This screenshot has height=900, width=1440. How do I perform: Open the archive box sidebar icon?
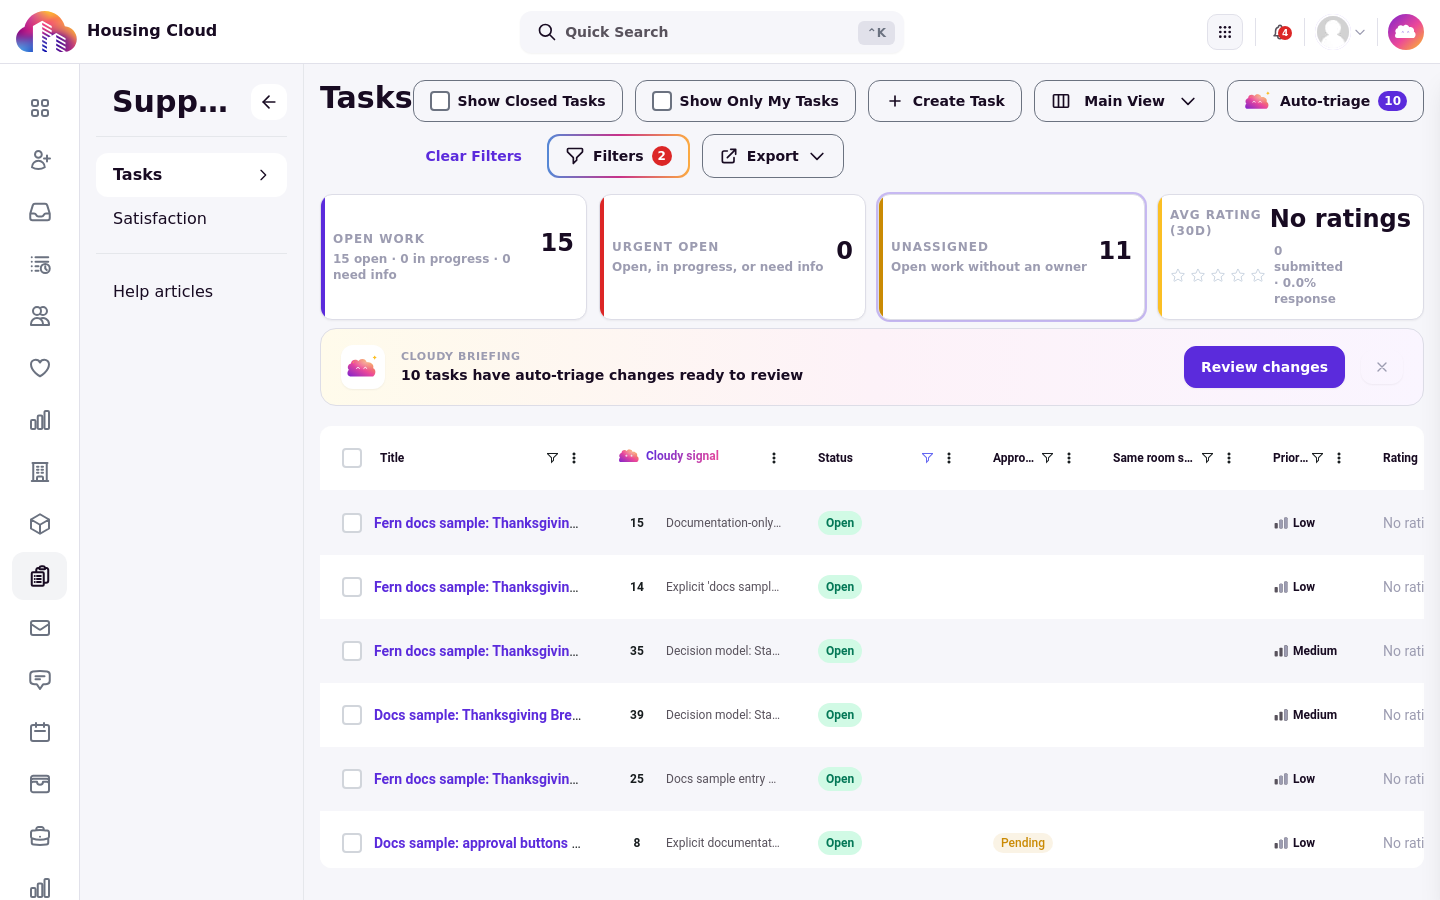point(40,784)
